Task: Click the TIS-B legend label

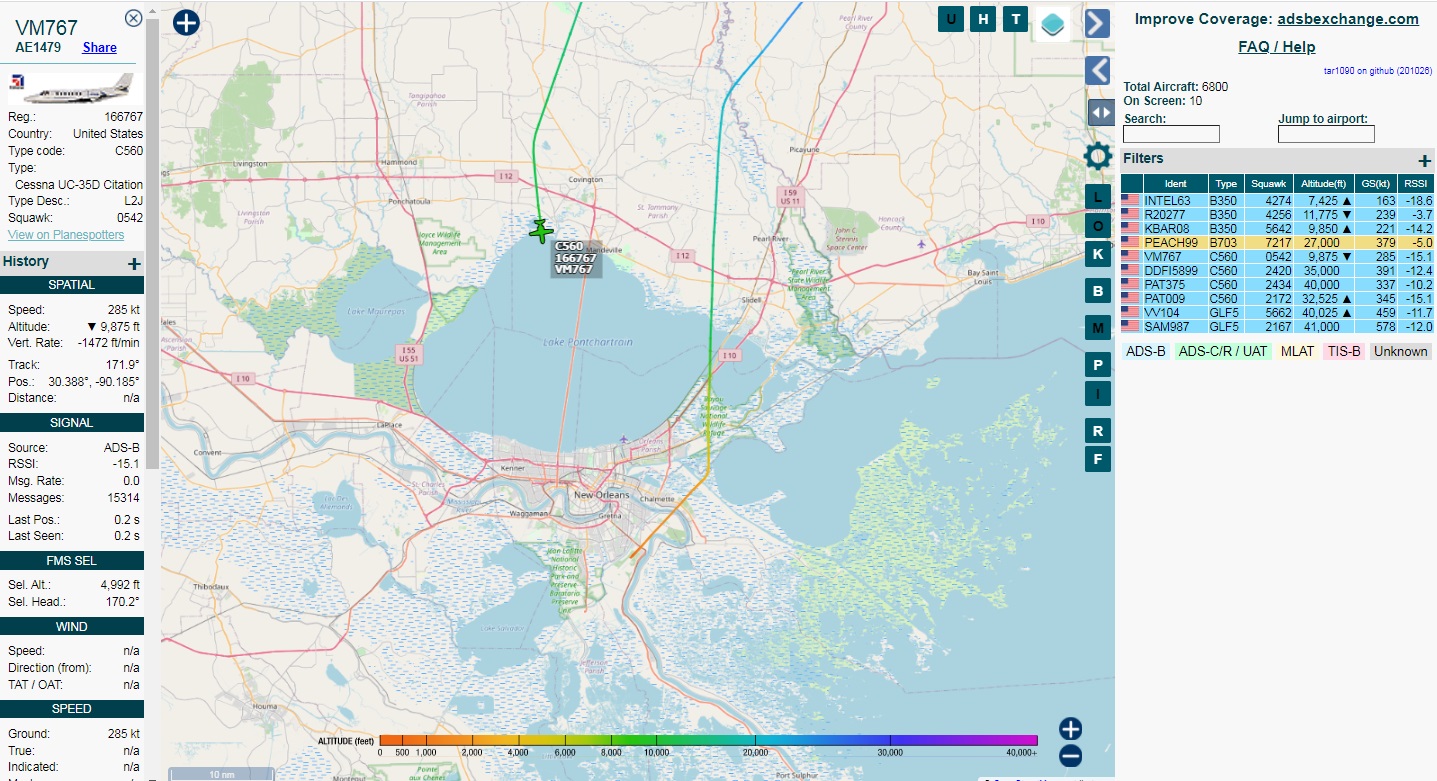Action: pyautogui.click(x=1344, y=351)
